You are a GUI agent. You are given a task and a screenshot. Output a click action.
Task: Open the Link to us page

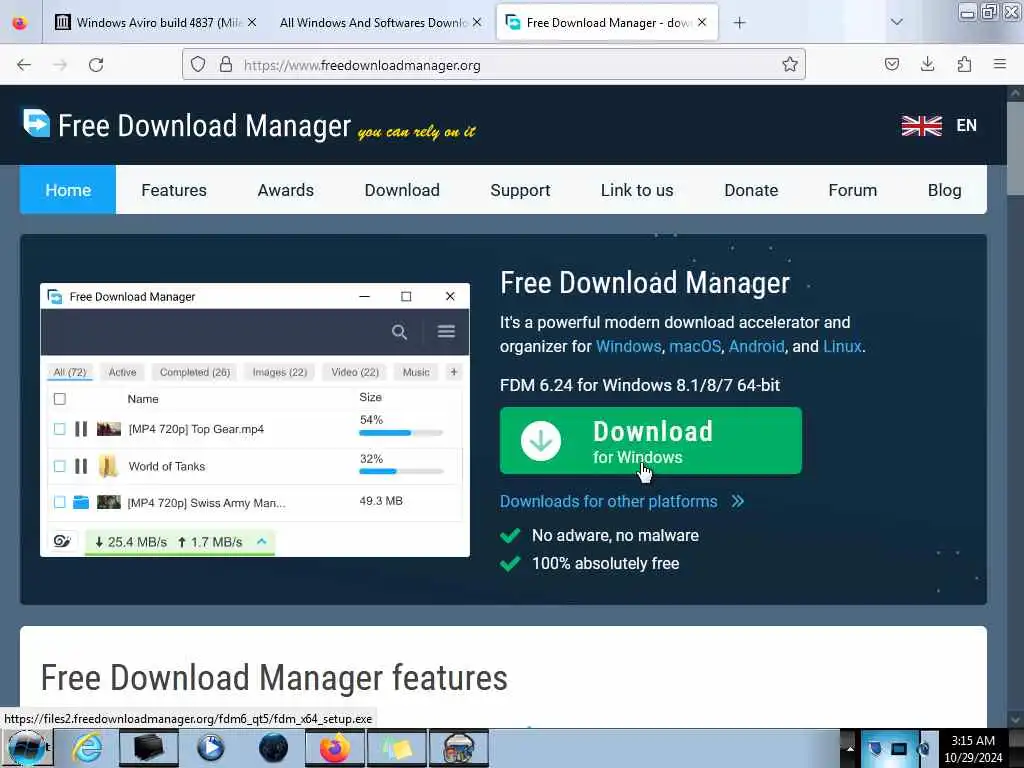click(637, 190)
